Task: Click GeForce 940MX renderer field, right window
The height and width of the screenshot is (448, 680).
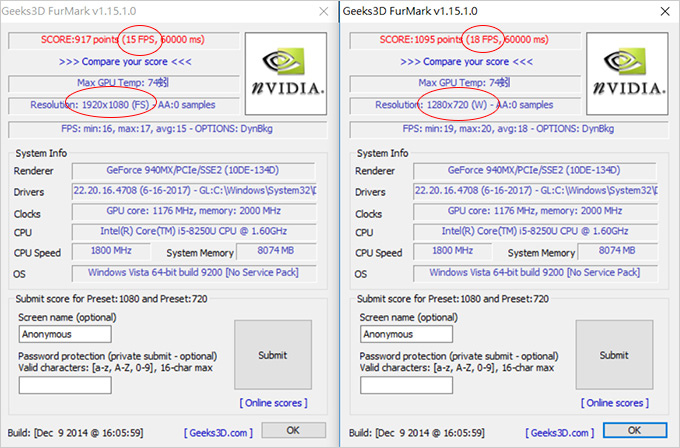Action: pyautogui.click(x=535, y=170)
